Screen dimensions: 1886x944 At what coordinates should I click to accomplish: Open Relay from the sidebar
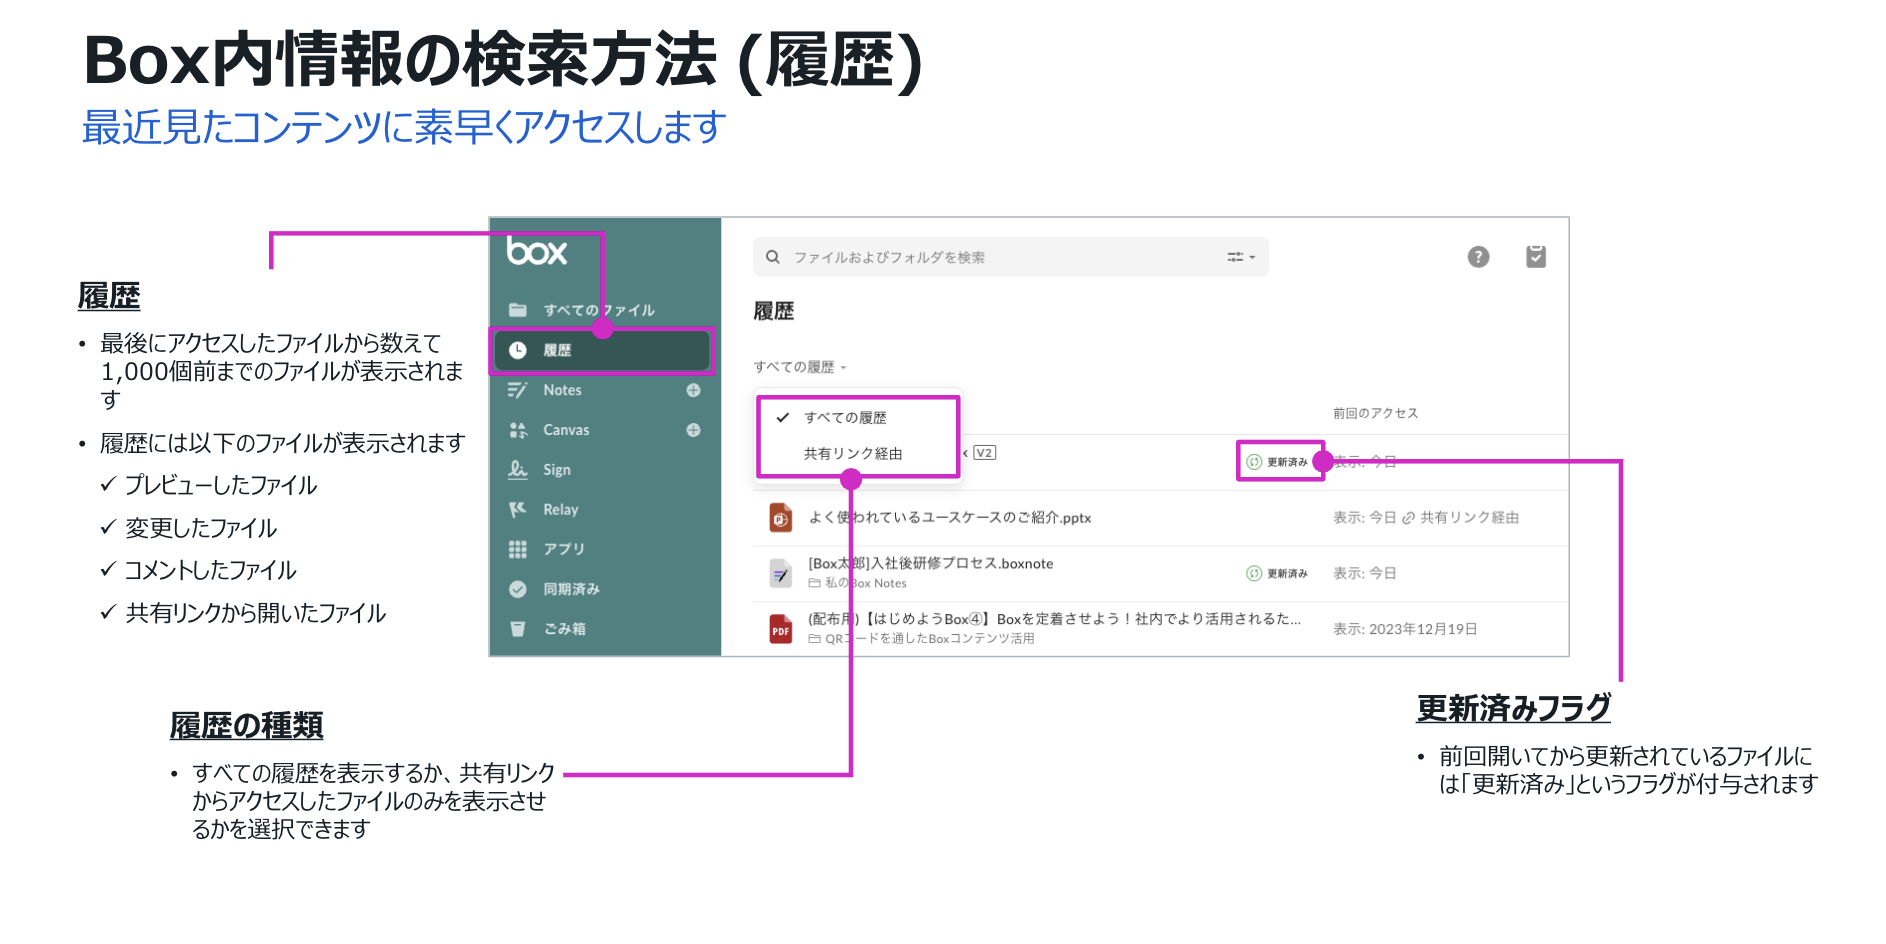(560, 510)
